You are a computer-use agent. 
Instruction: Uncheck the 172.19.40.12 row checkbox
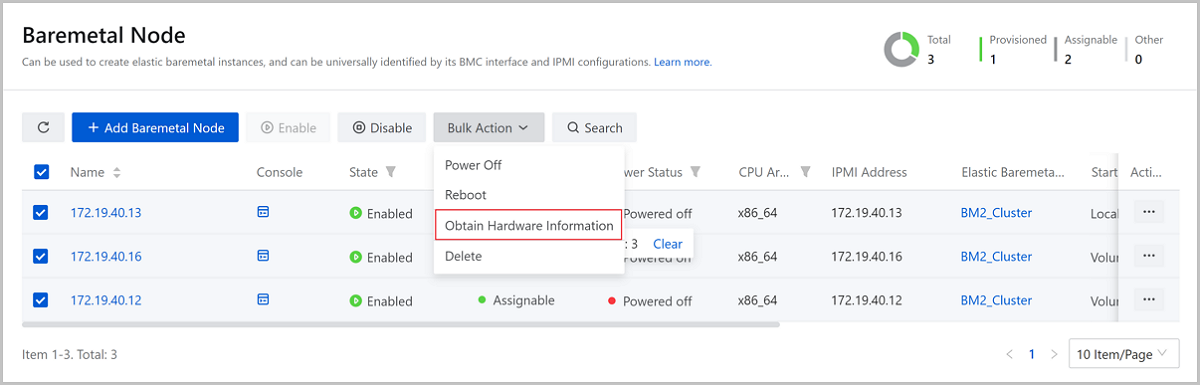[x=42, y=300]
